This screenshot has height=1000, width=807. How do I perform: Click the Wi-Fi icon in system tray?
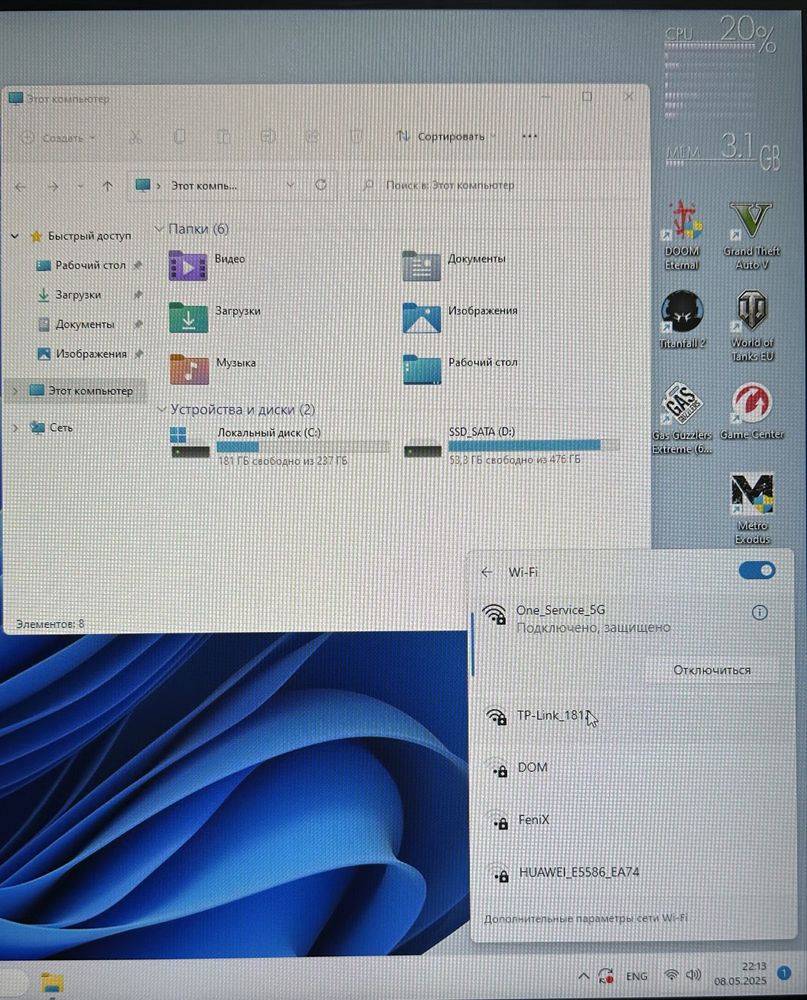(x=670, y=975)
